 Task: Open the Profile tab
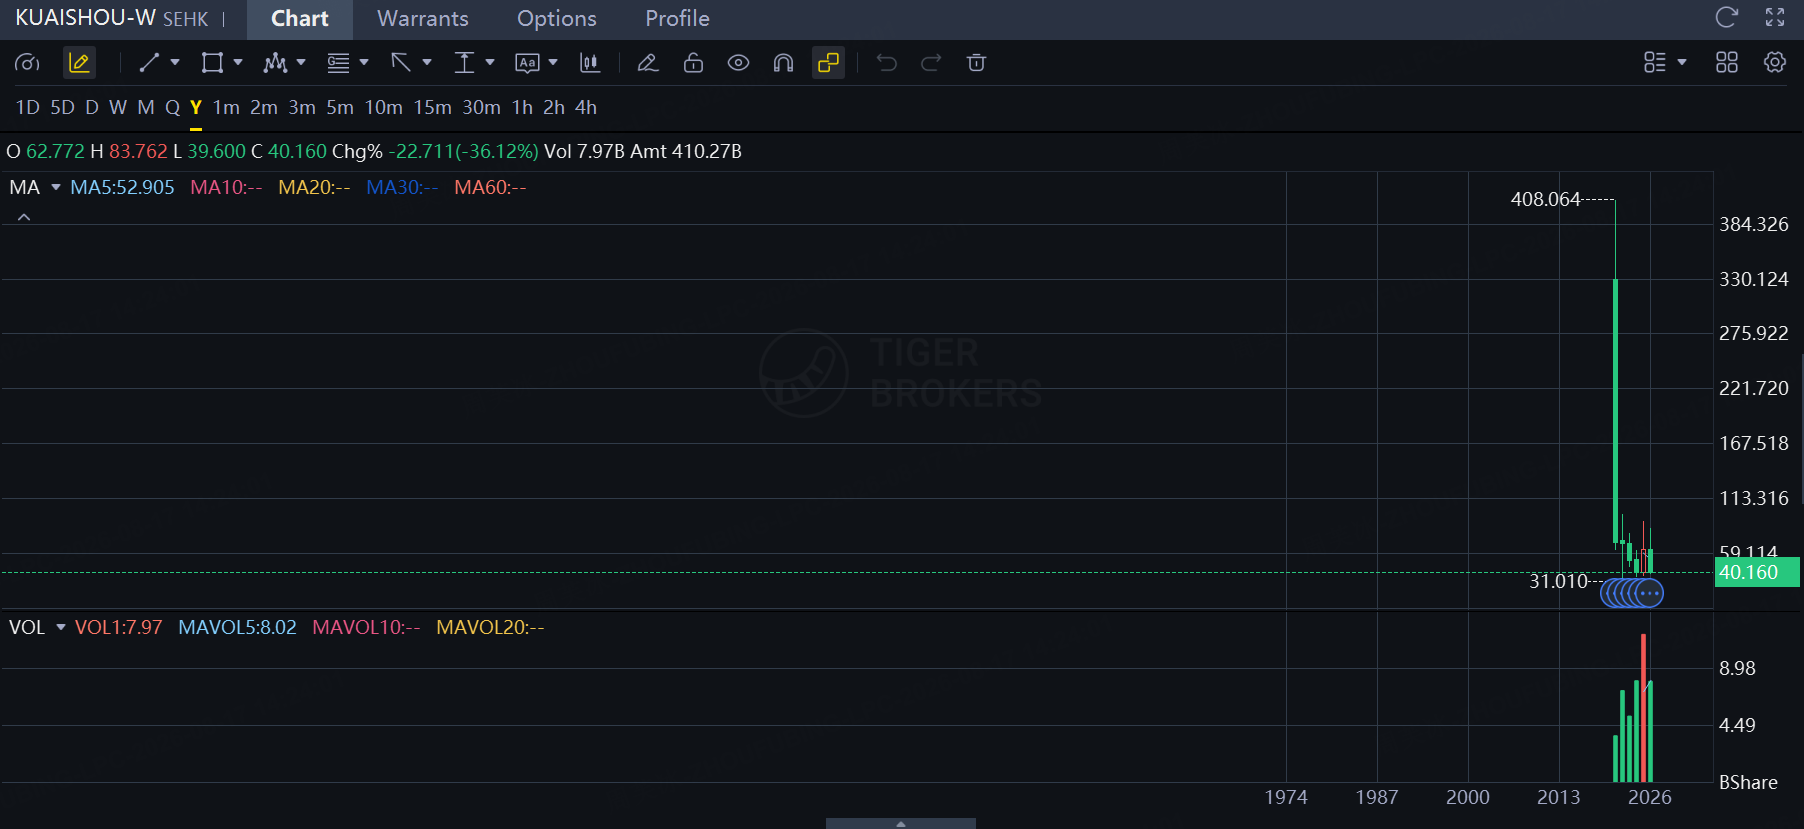[x=677, y=19]
